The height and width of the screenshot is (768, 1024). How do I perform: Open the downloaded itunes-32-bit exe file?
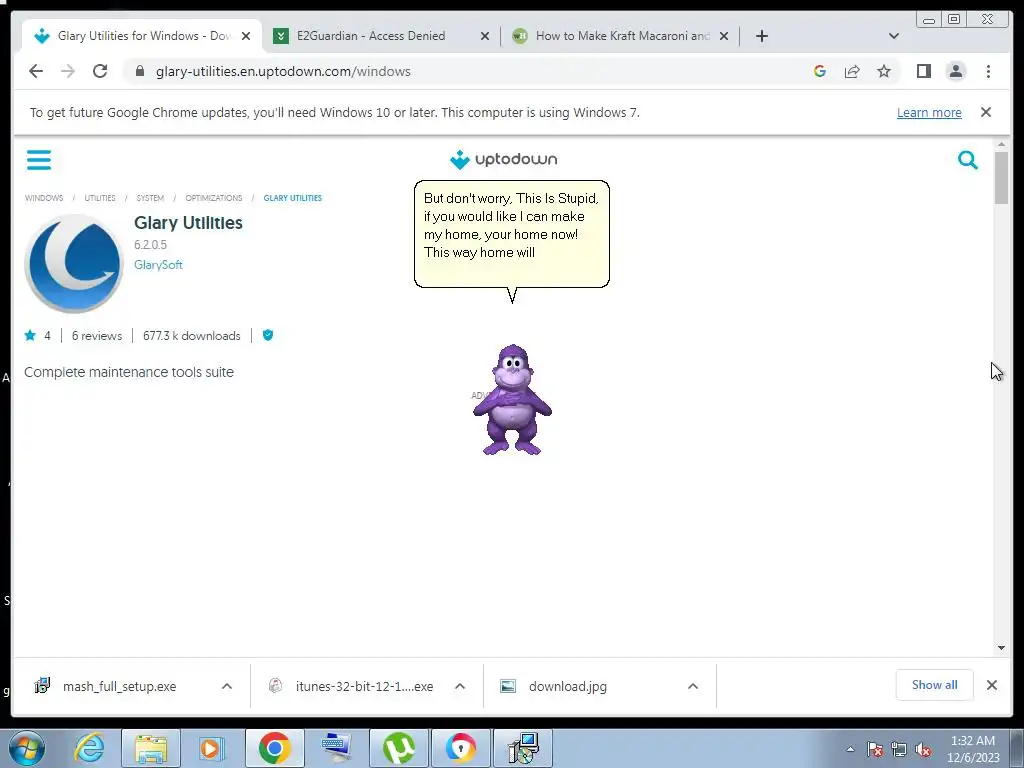pos(364,686)
